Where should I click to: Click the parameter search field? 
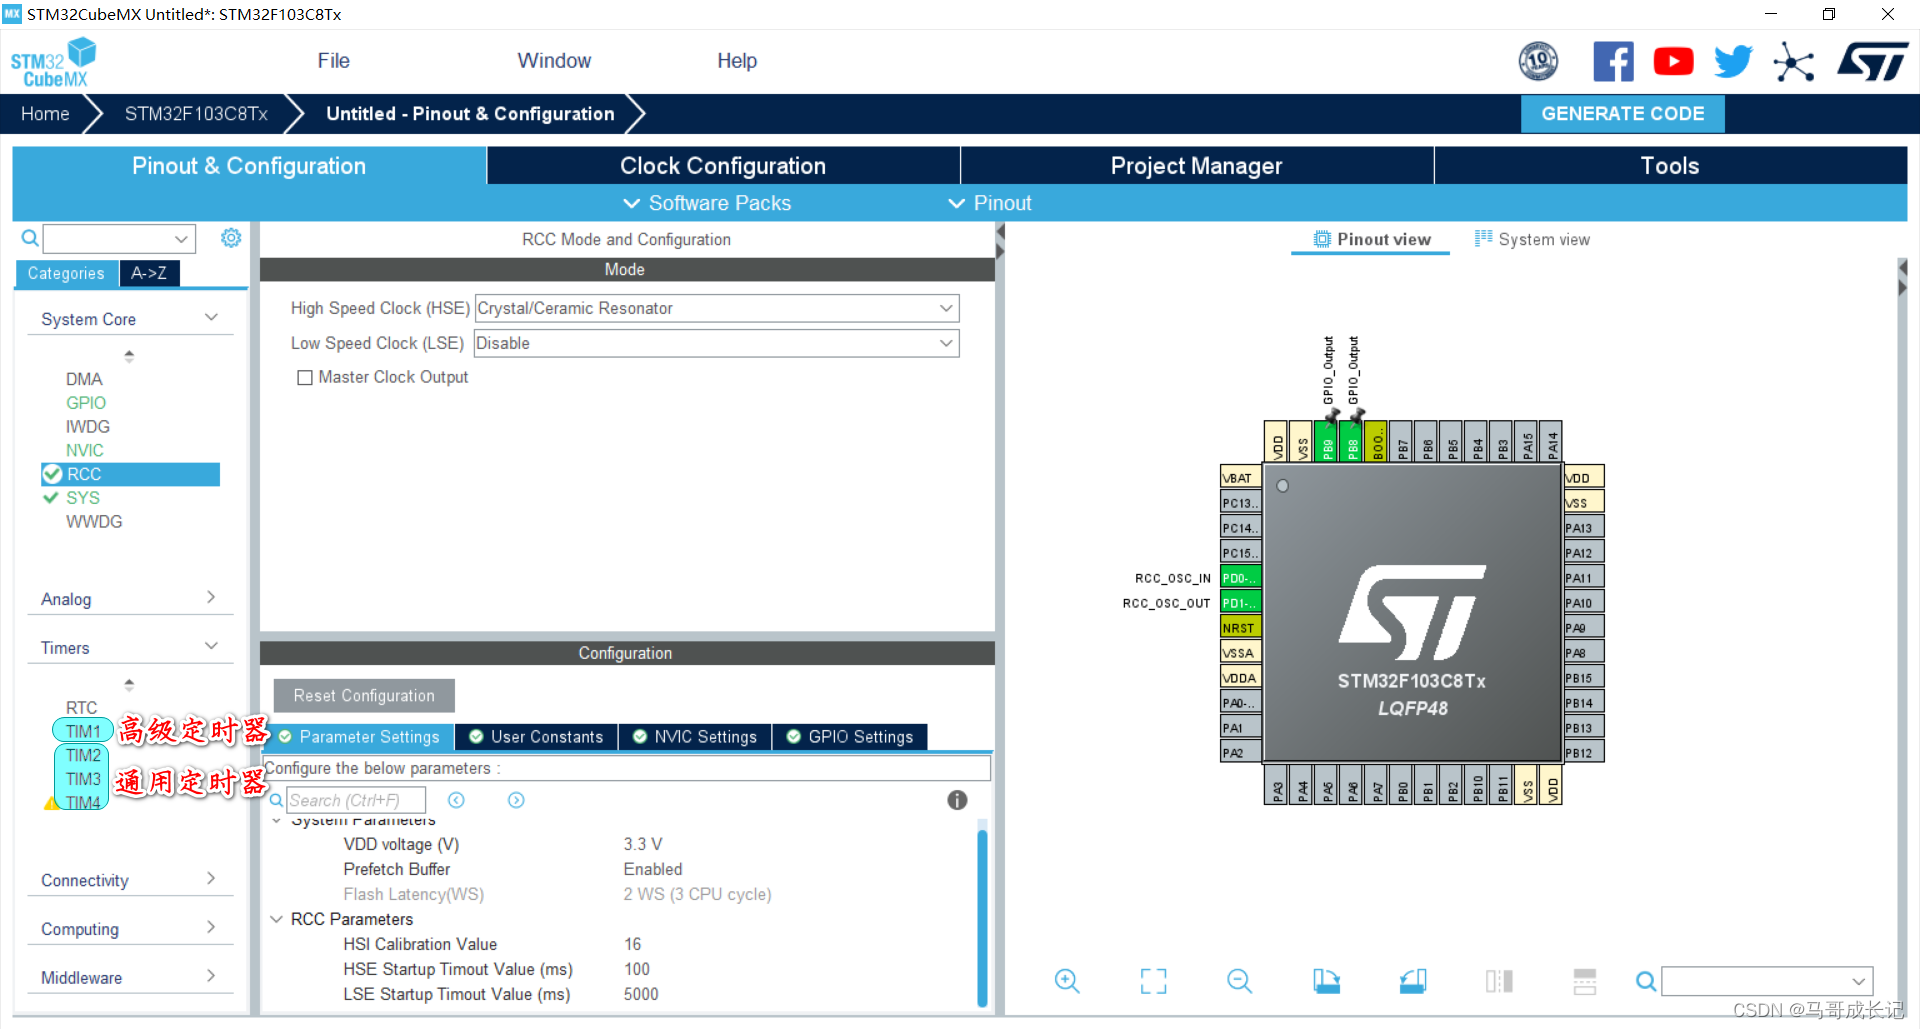pos(356,800)
